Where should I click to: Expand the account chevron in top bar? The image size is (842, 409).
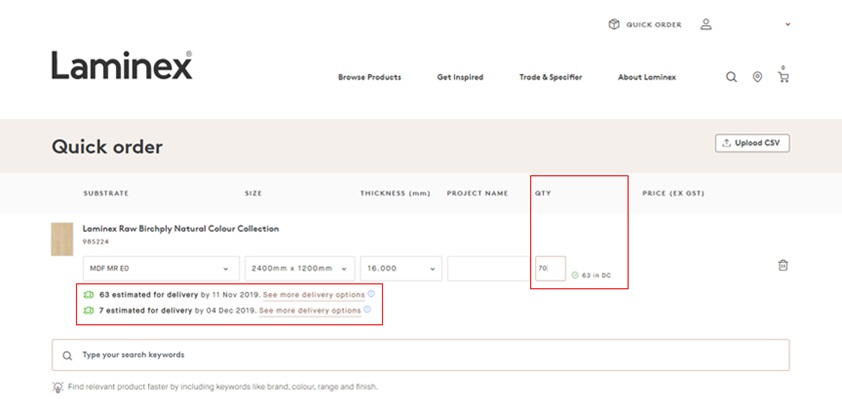787,24
